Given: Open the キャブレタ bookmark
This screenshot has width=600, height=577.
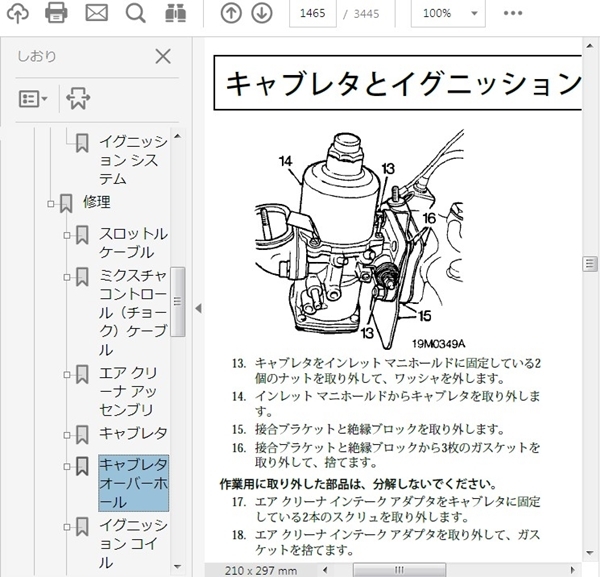Looking at the screenshot, I should click(x=133, y=433).
